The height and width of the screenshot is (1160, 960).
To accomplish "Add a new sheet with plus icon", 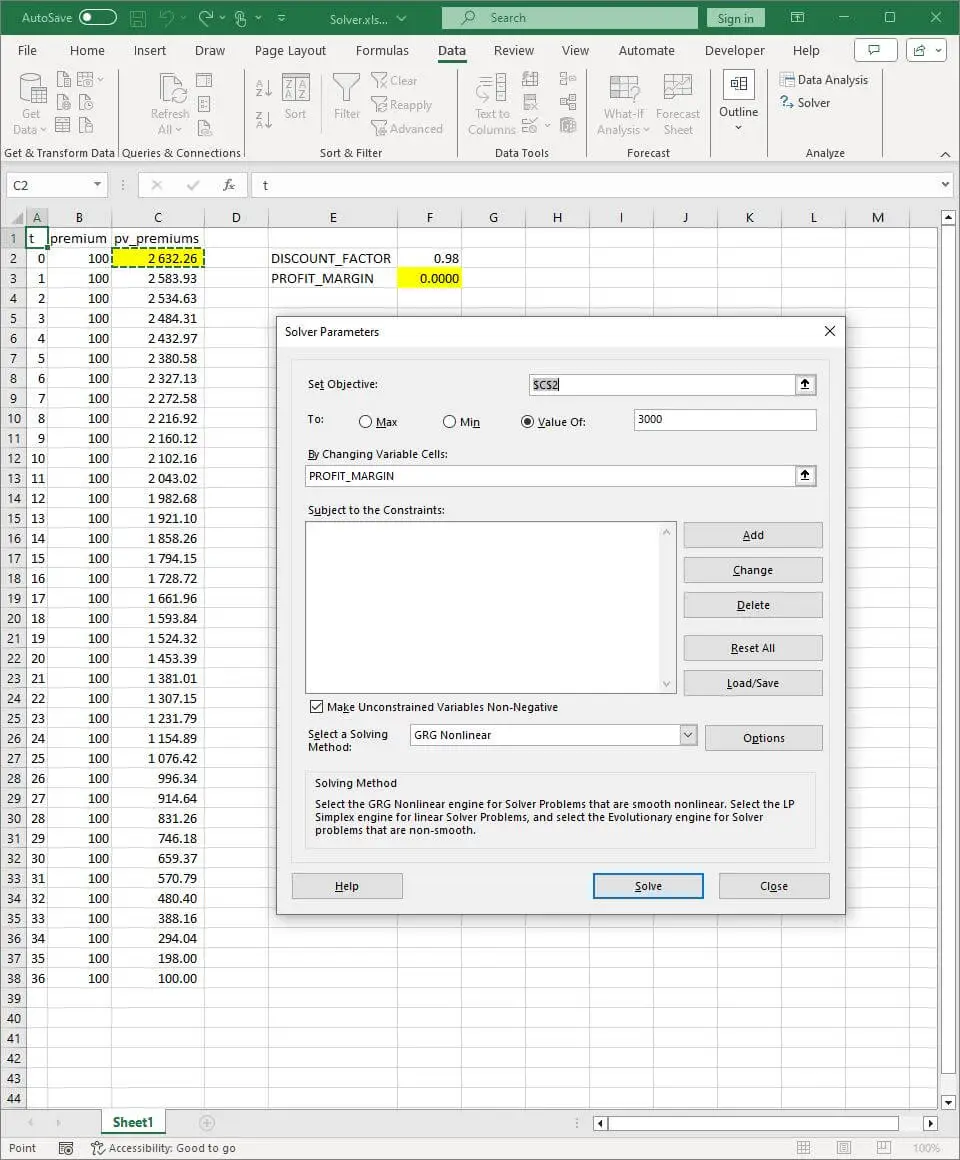I will pyautogui.click(x=207, y=1123).
